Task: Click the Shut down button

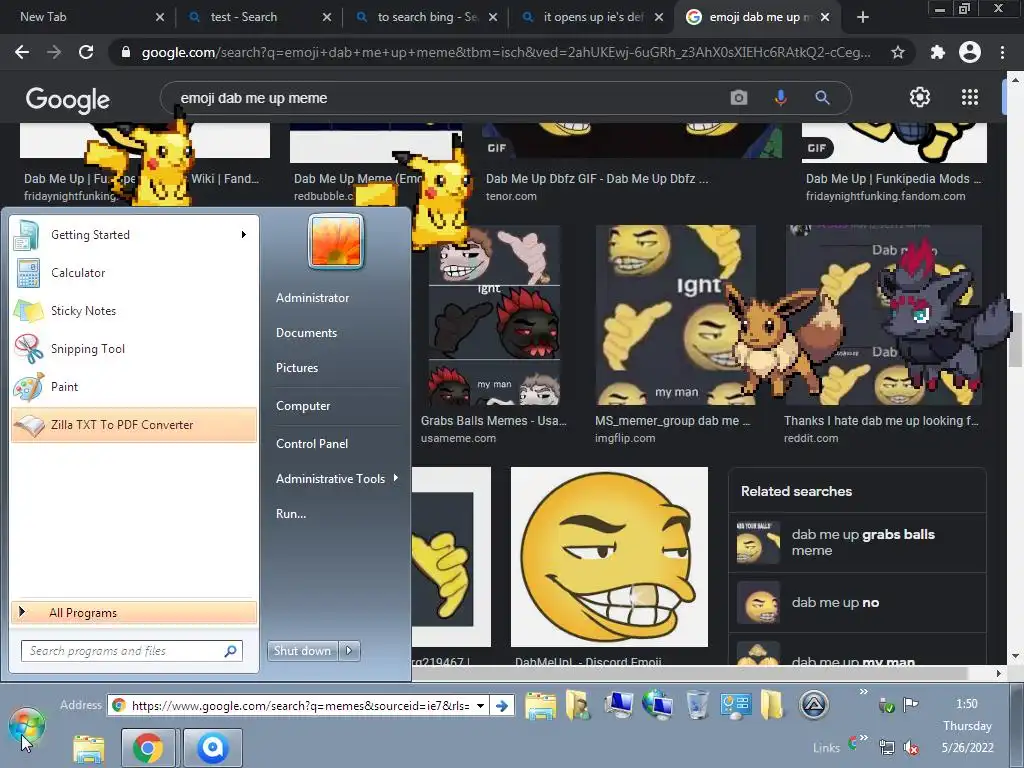Action: pos(302,650)
